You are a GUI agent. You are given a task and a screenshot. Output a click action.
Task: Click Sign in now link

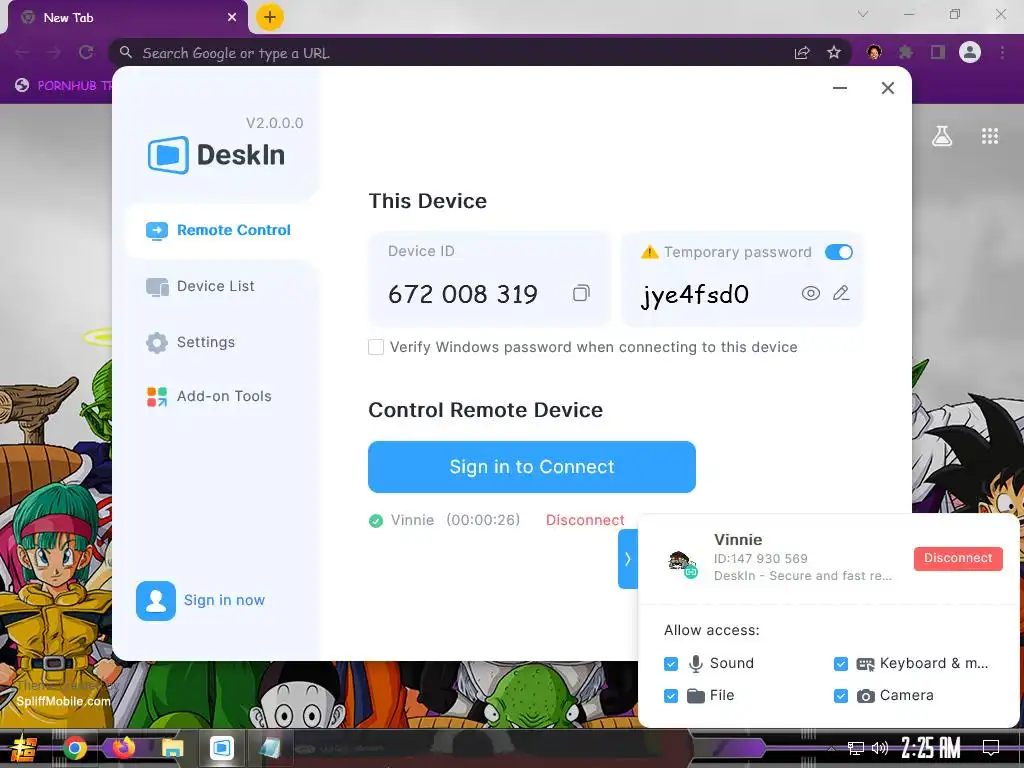coord(224,600)
